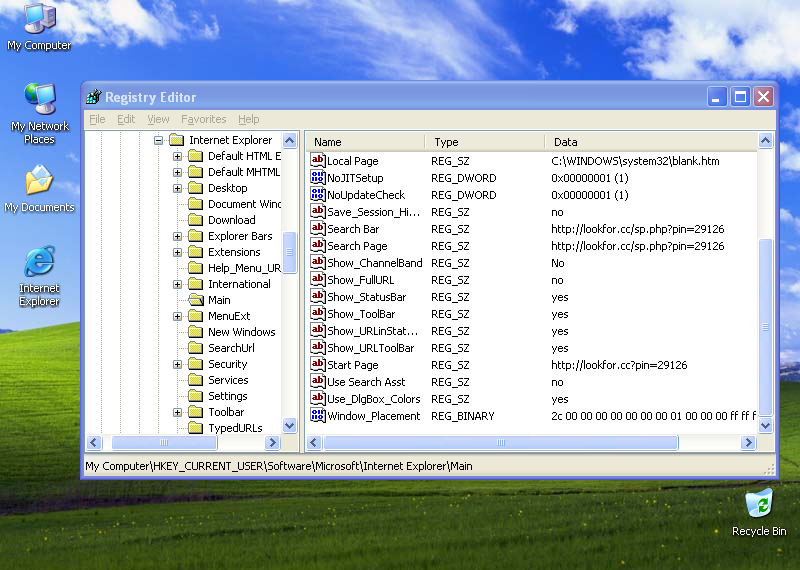Expand the MenuExt key
The image size is (800, 570).
(178, 316)
